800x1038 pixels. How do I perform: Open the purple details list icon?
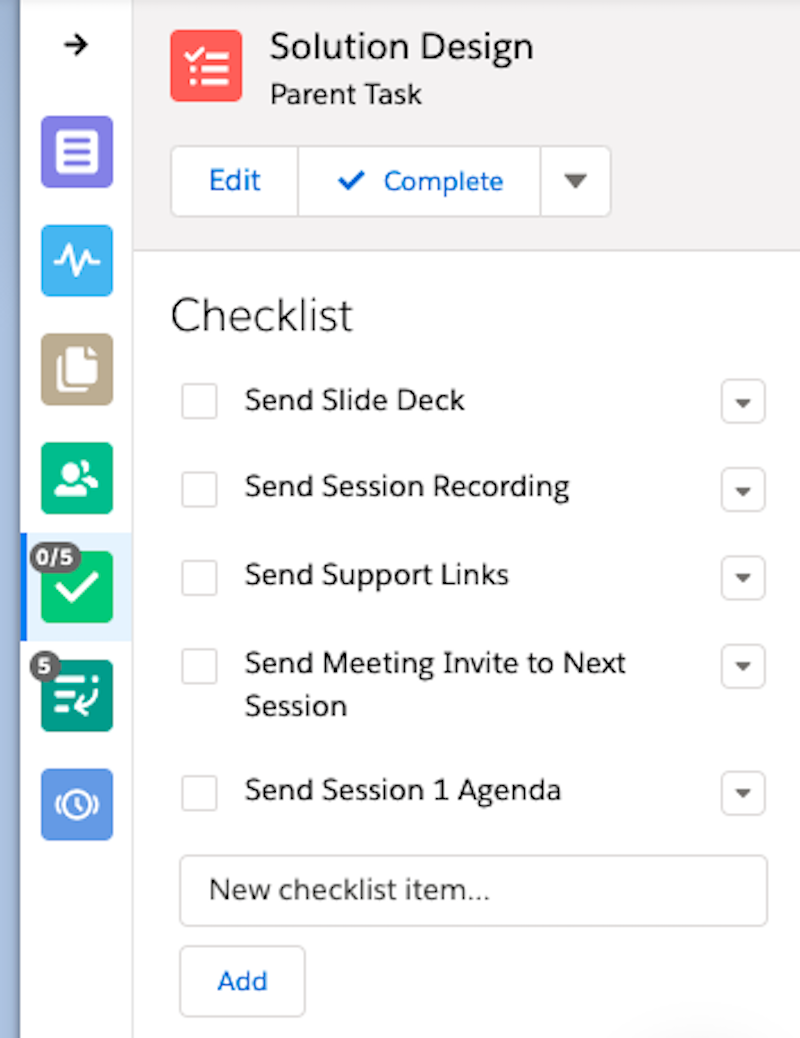[x=77, y=152]
